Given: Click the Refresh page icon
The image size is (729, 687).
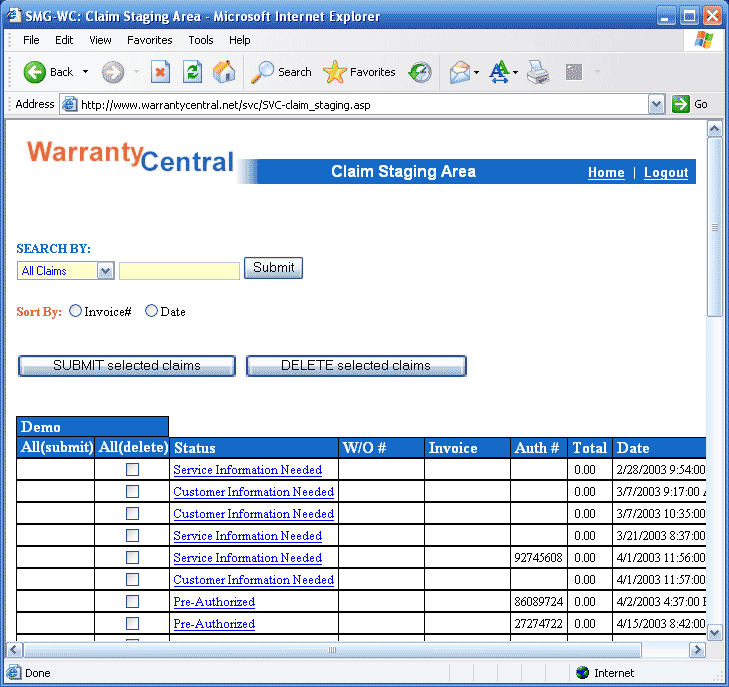Looking at the screenshot, I should pyautogui.click(x=192, y=73).
